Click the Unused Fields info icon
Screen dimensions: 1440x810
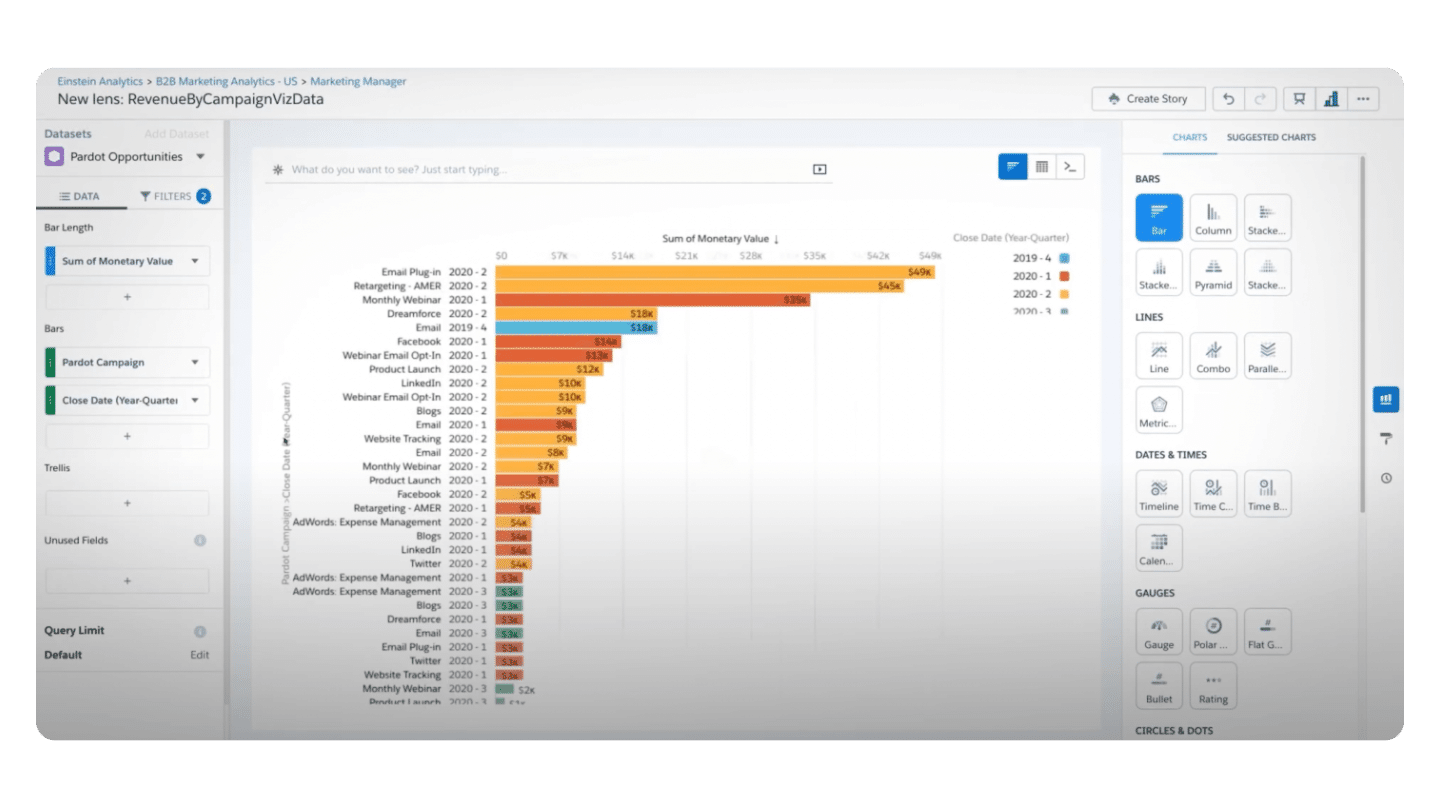[x=200, y=541]
